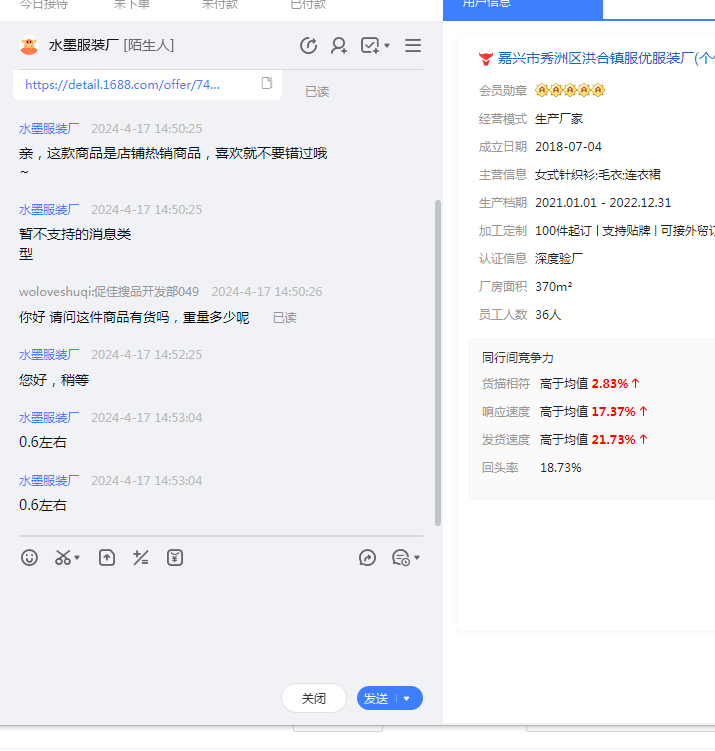Click the 关闭 button

point(314,699)
